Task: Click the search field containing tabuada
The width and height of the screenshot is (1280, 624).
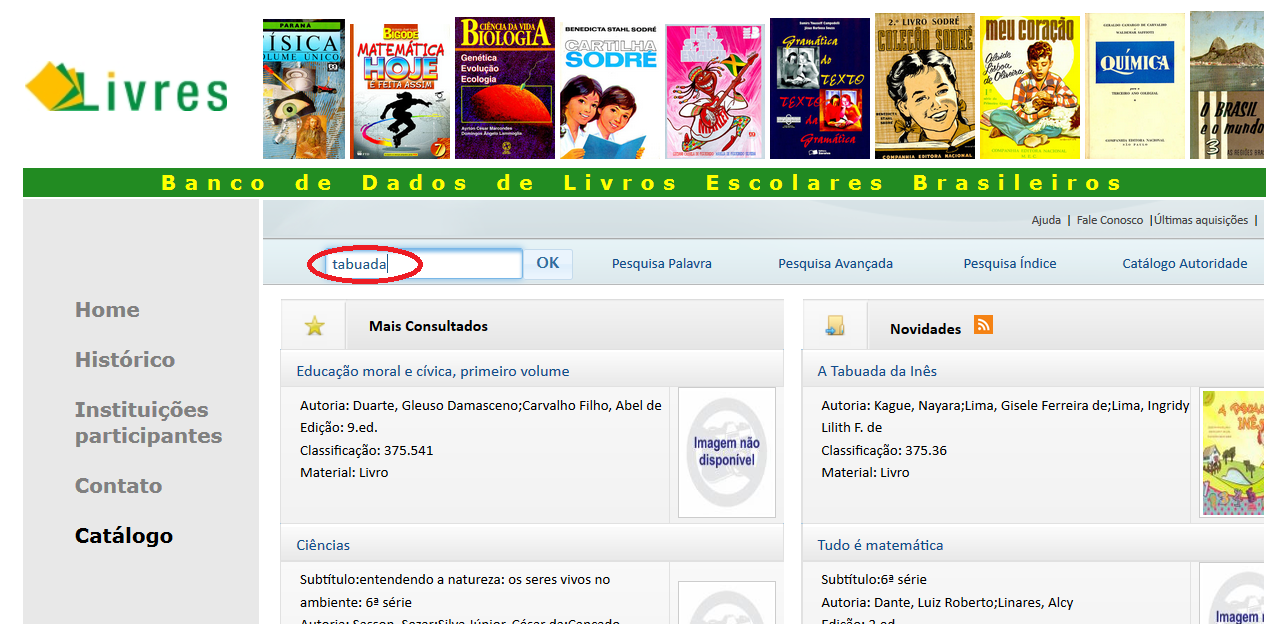Action: pos(424,264)
